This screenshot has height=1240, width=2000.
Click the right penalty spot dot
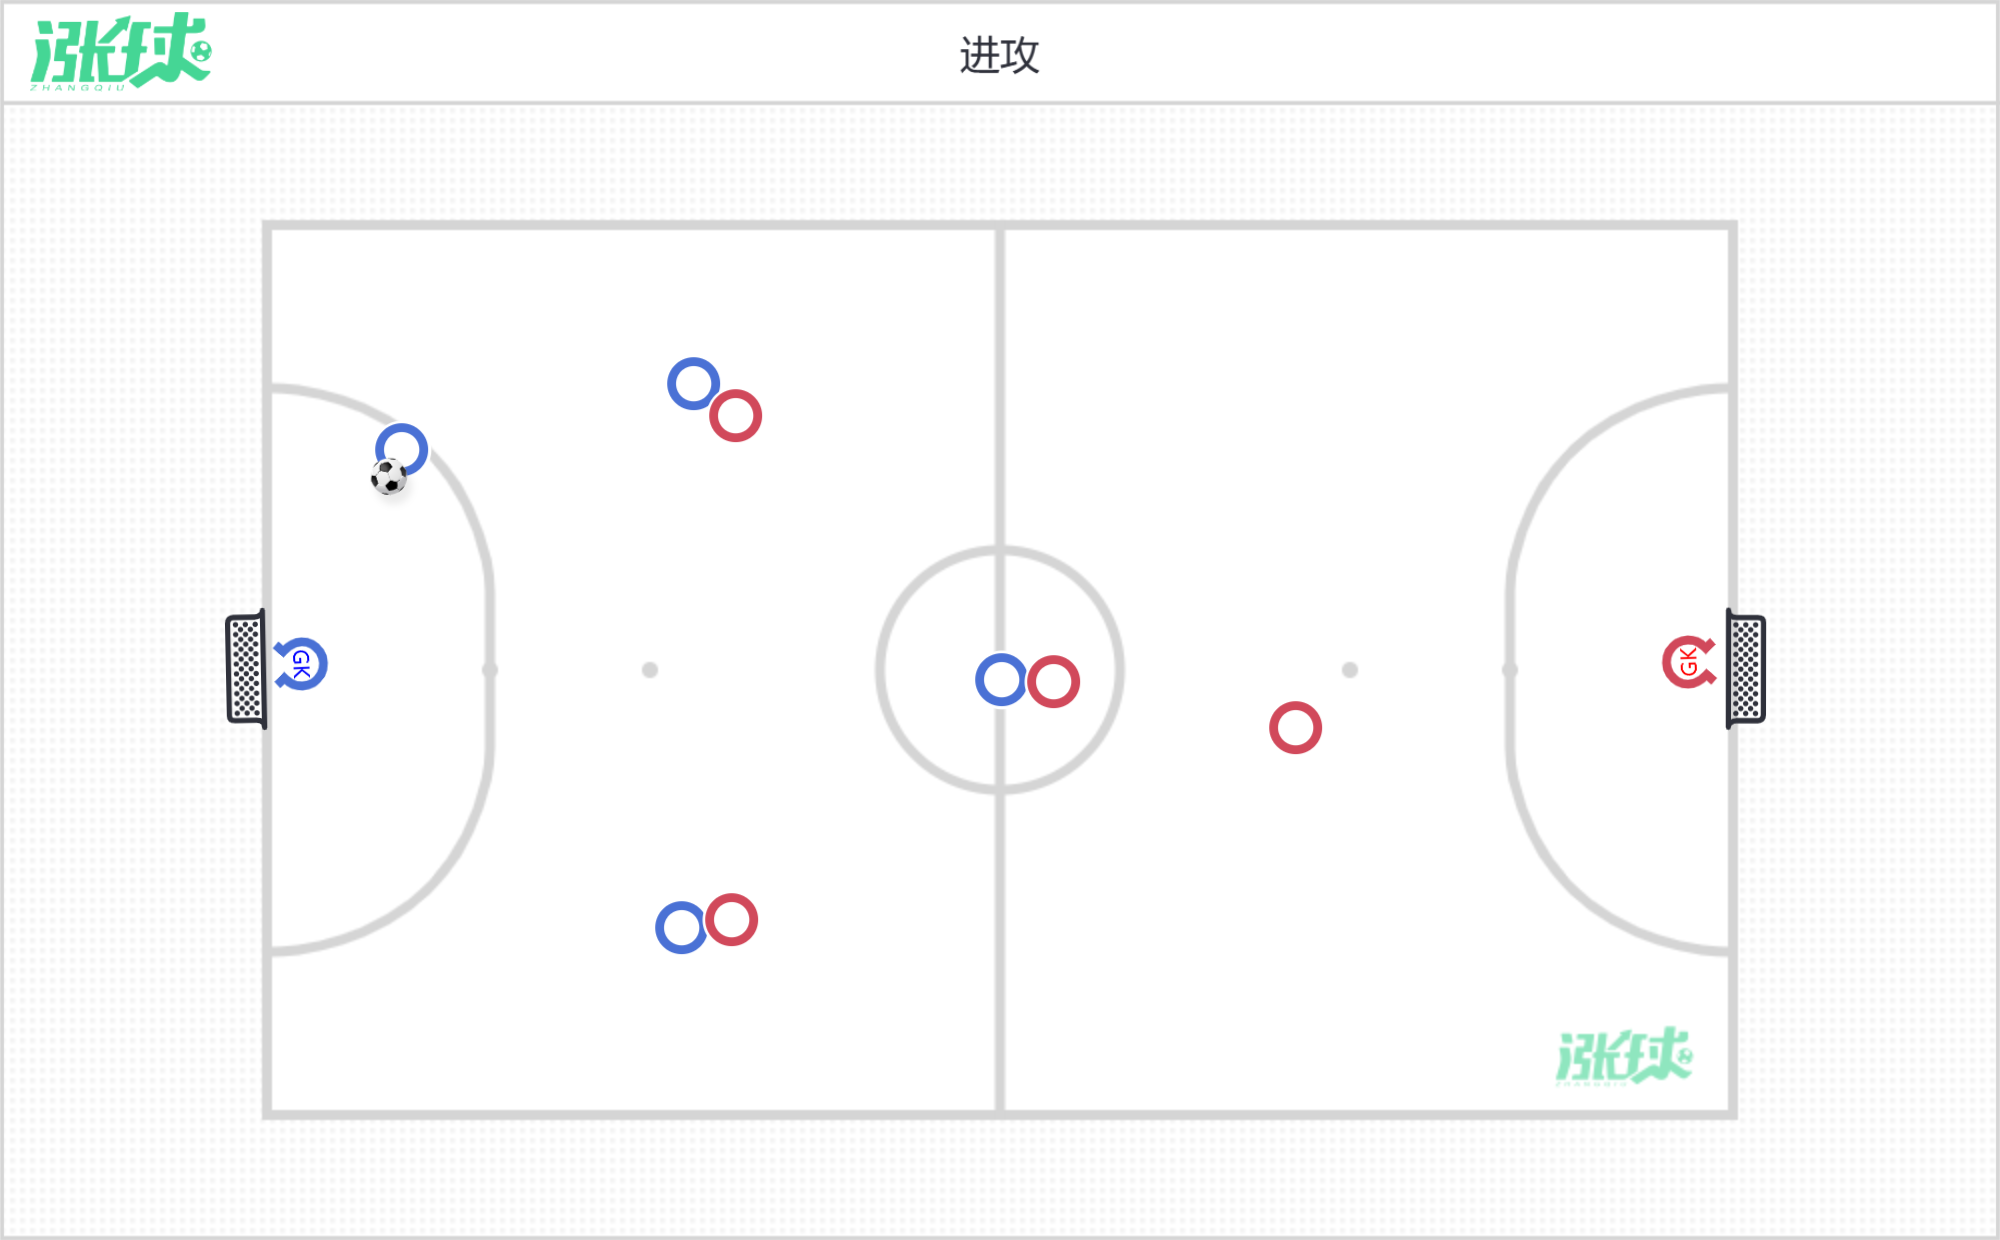point(1350,670)
